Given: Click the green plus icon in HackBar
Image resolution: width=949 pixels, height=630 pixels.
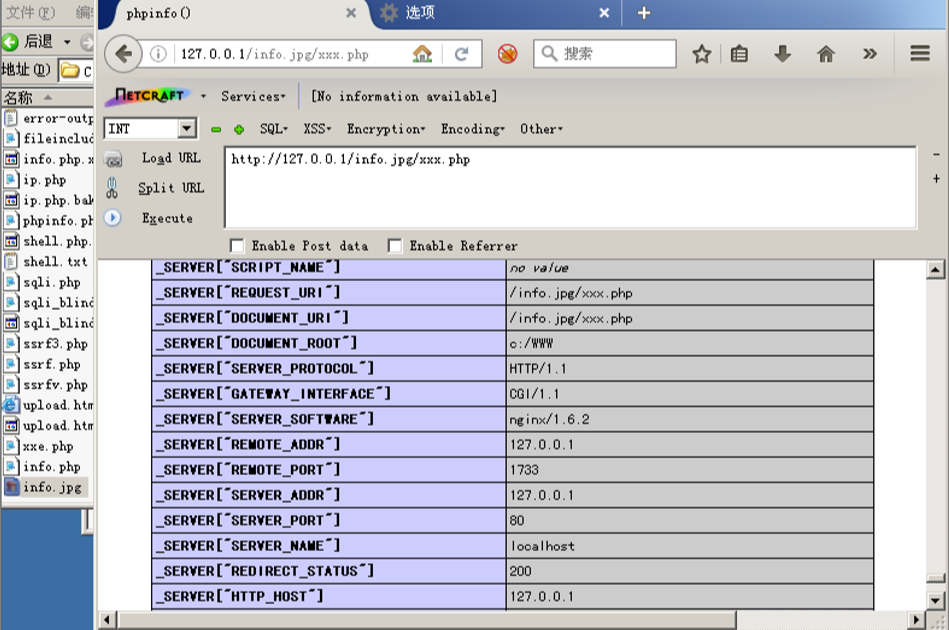Looking at the screenshot, I should pos(239,129).
